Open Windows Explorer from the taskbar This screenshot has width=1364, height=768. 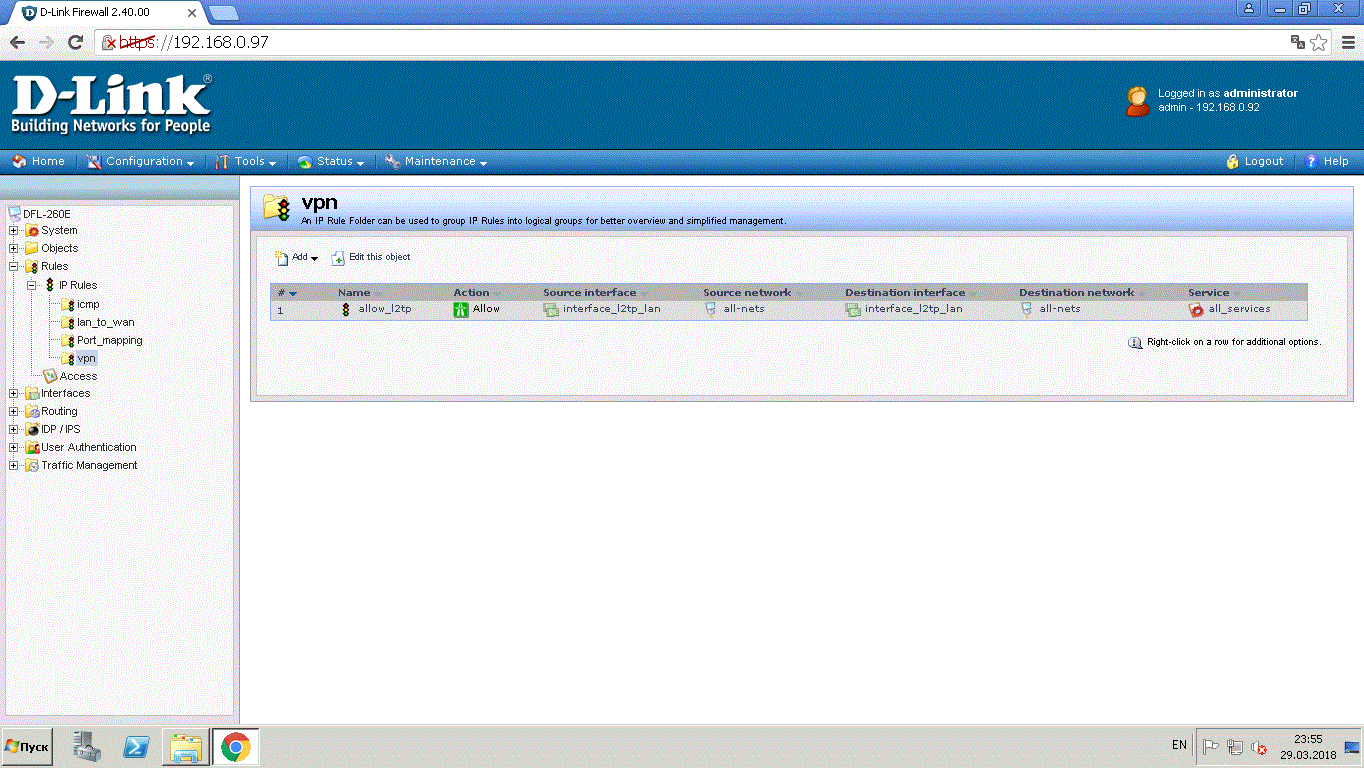pos(186,747)
